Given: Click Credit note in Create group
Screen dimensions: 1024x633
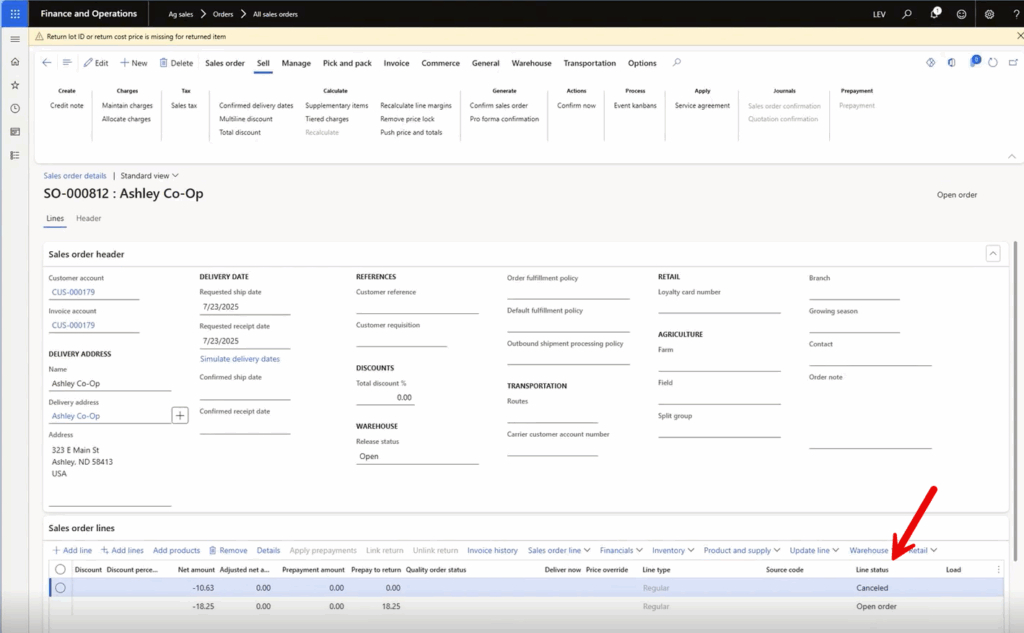Looking at the screenshot, I should tap(67, 106).
